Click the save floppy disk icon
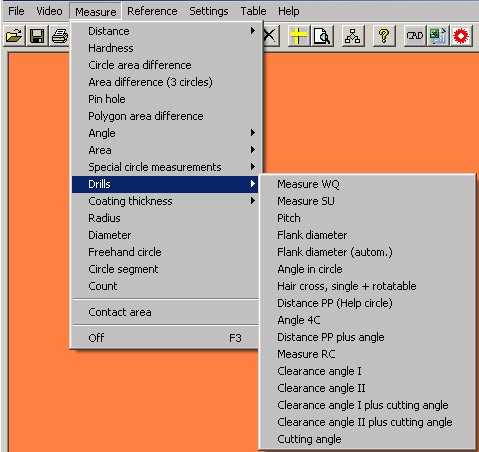The height and width of the screenshot is (452, 479). tap(37, 36)
